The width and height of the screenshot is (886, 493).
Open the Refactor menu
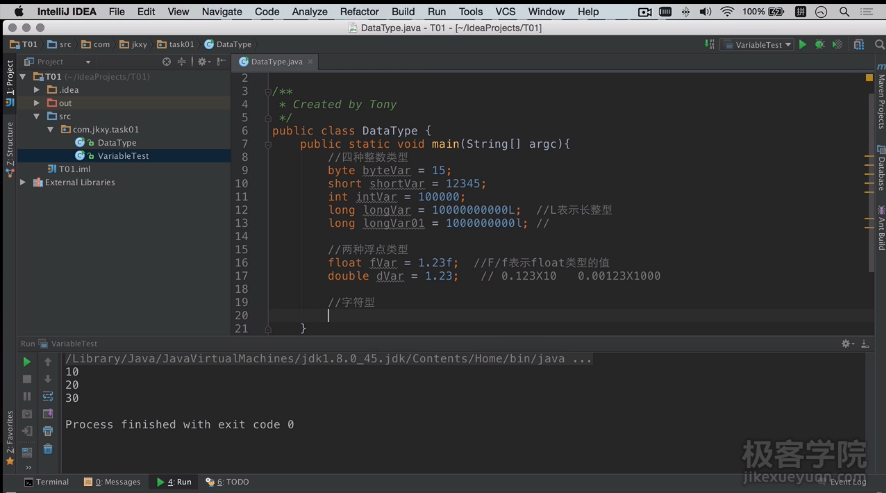(x=359, y=12)
